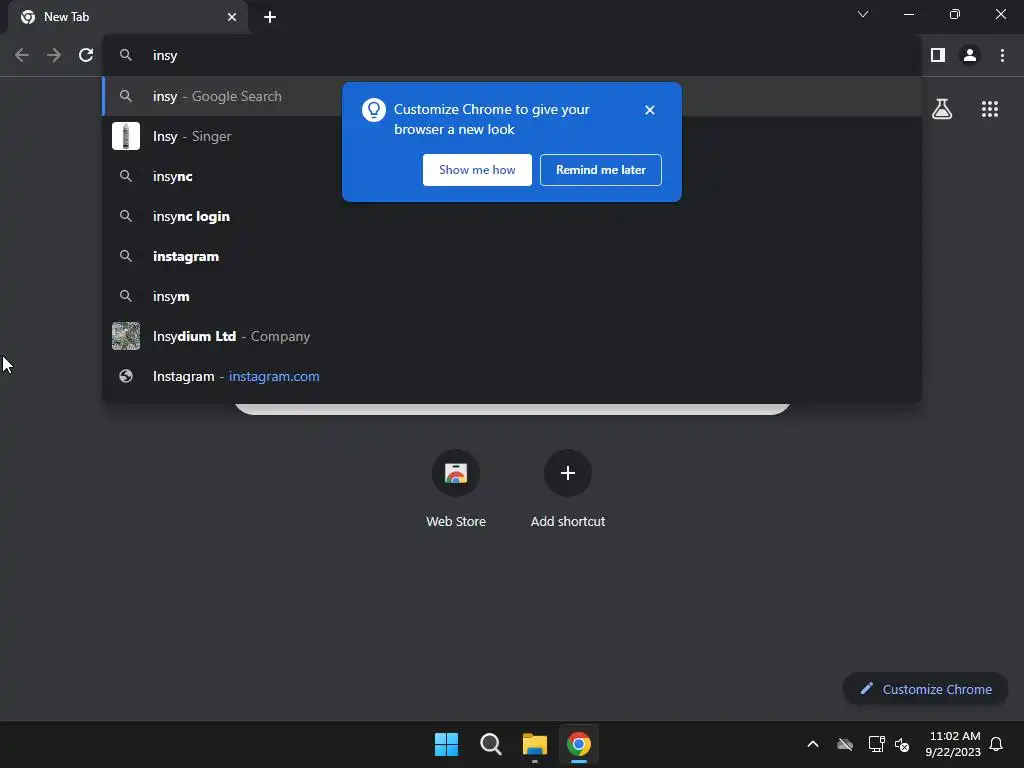Dismiss the Customize Chrome popup
1024x768 pixels.
point(650,110)
